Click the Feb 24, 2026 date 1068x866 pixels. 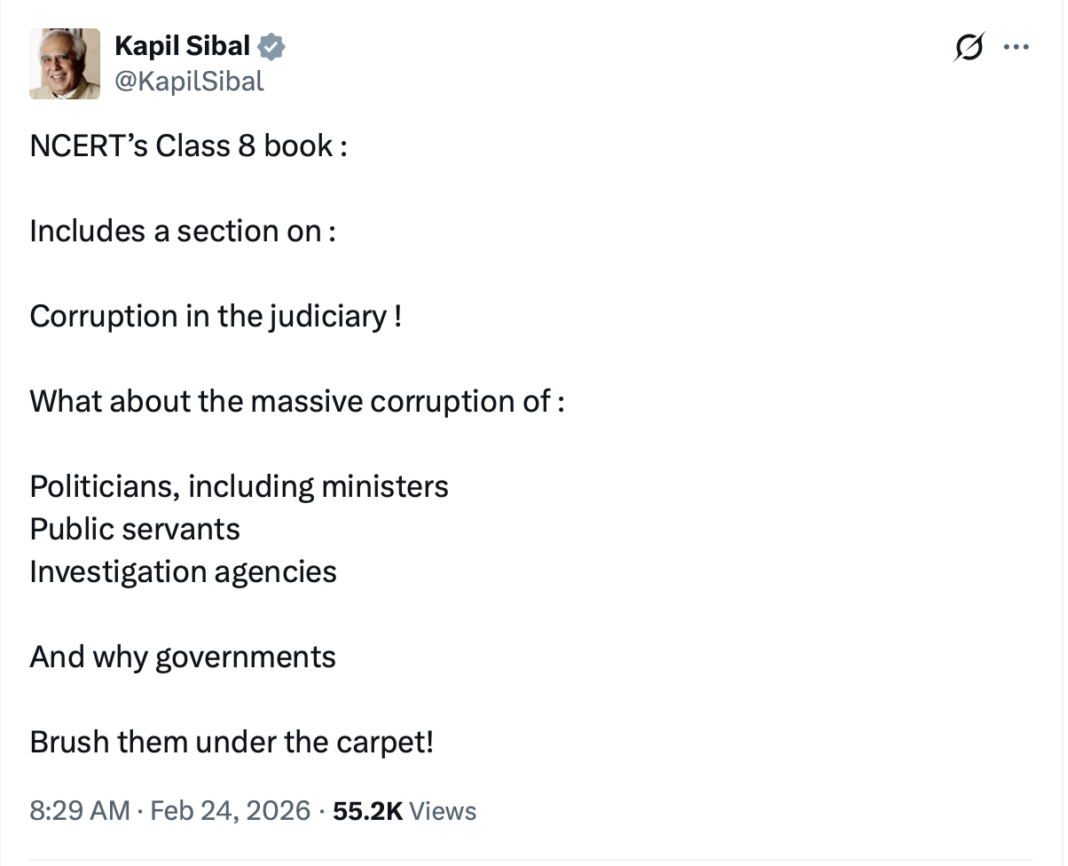coord(230,810)
